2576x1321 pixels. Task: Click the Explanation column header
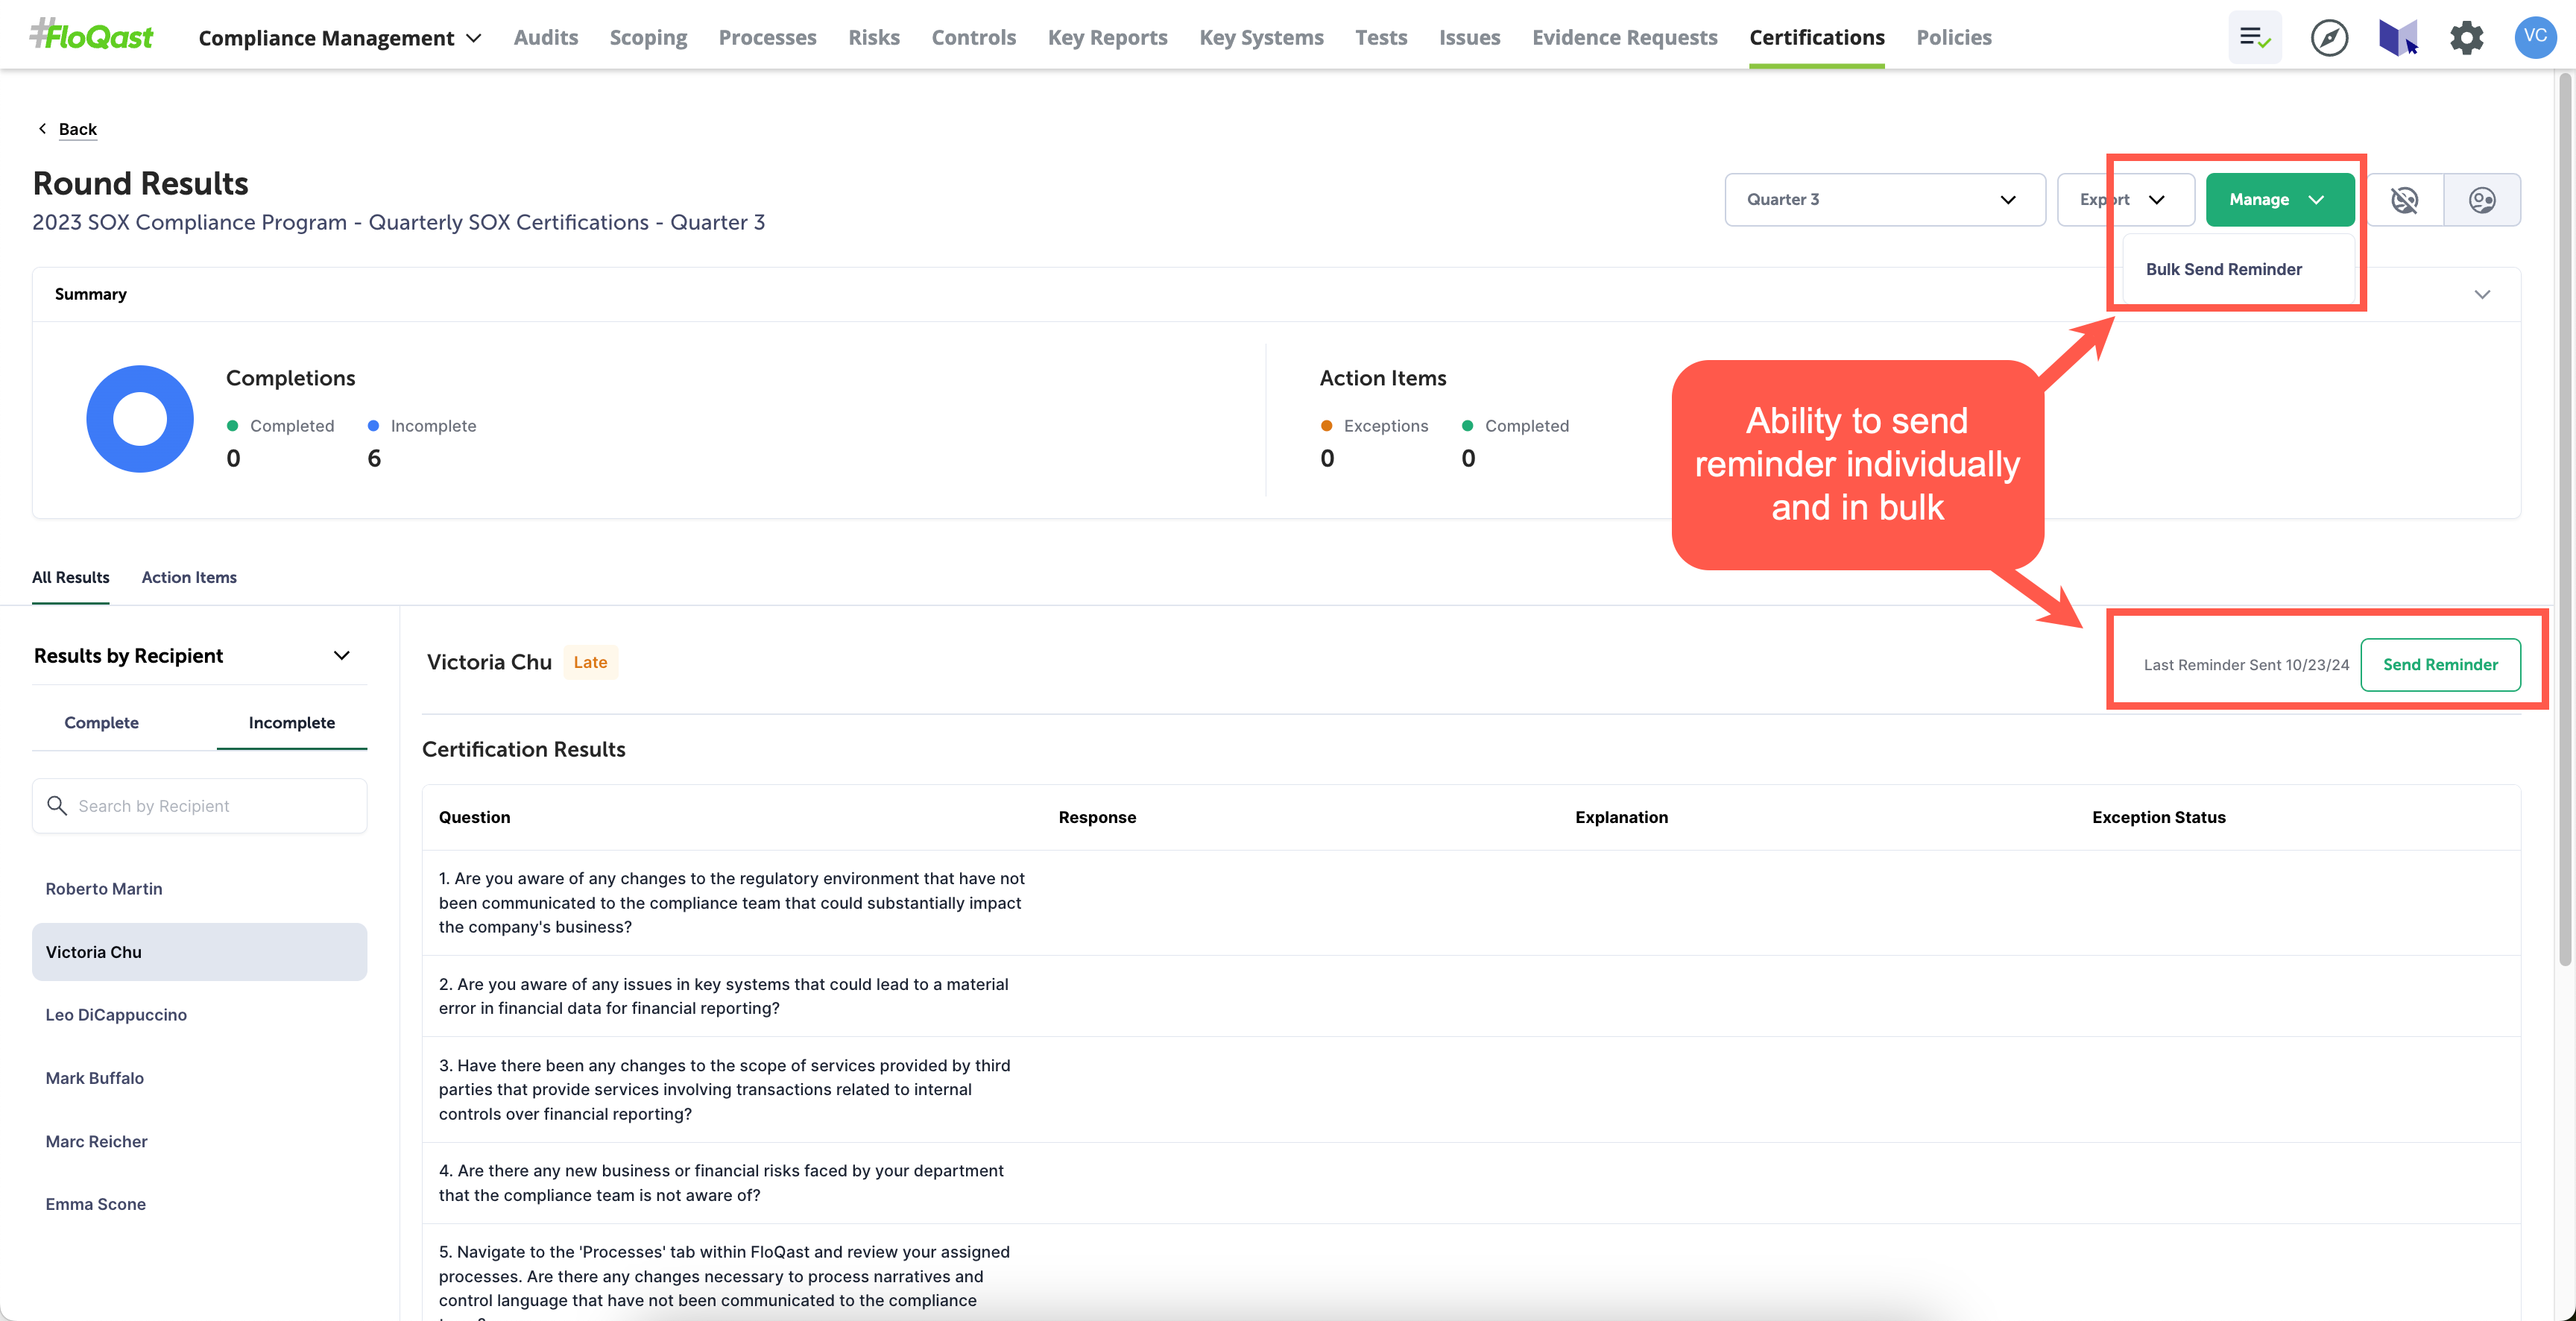click(1621, 817)
